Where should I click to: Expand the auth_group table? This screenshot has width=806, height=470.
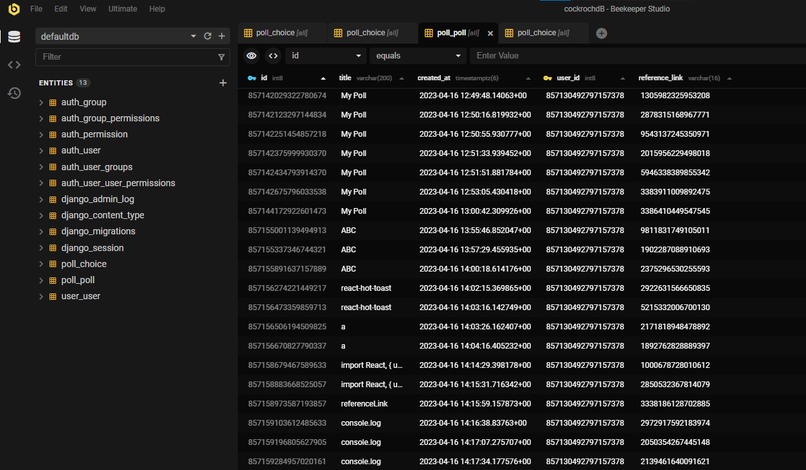(41, 102)
